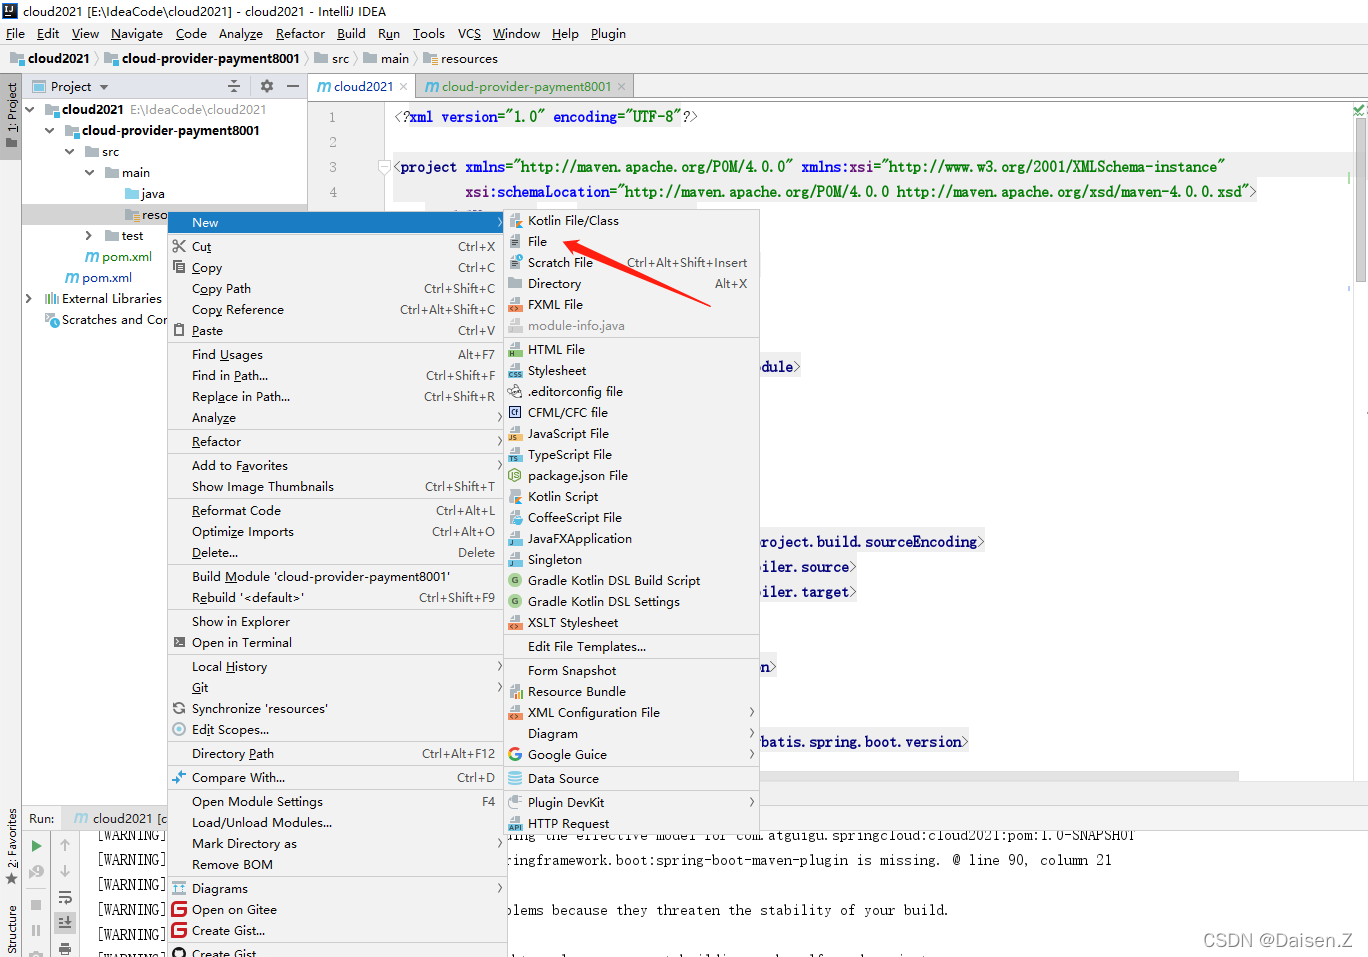1368x957 pixels.
Task: Click the HTTP Request API icon
Action: click(515, 824)
